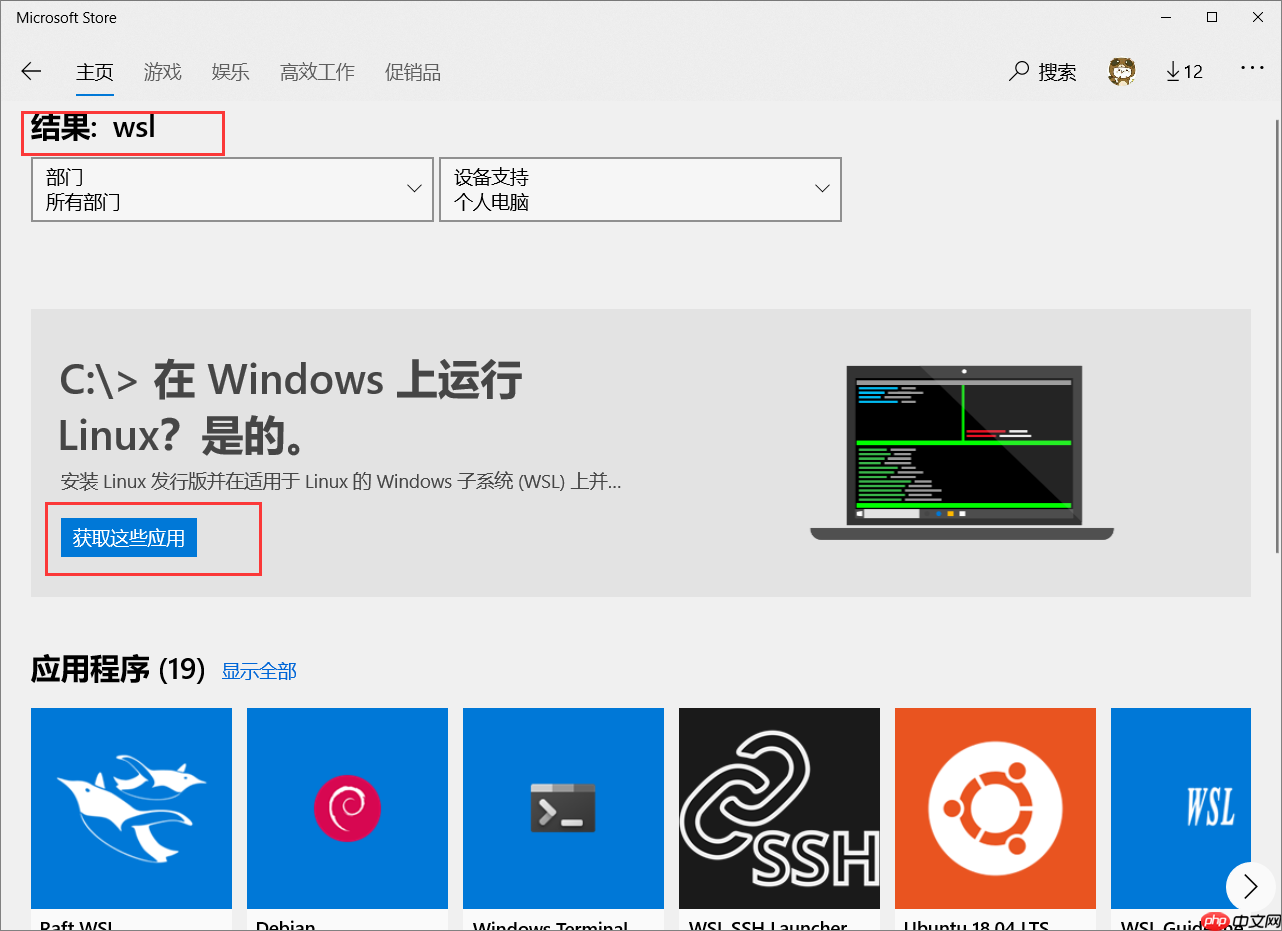
Task: Open the 促销品 deals section
Action: tap(412, 71)
